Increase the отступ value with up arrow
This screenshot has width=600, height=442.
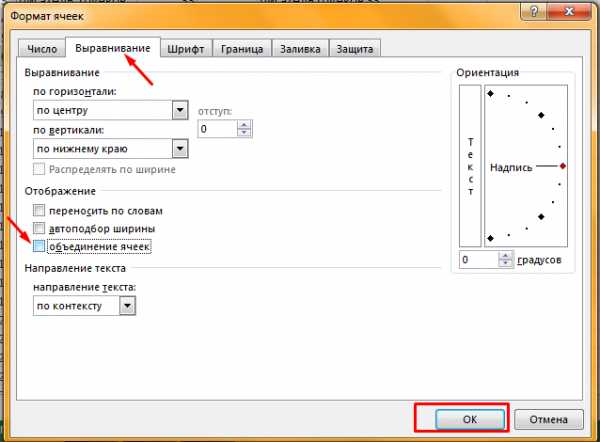point(244,125)
